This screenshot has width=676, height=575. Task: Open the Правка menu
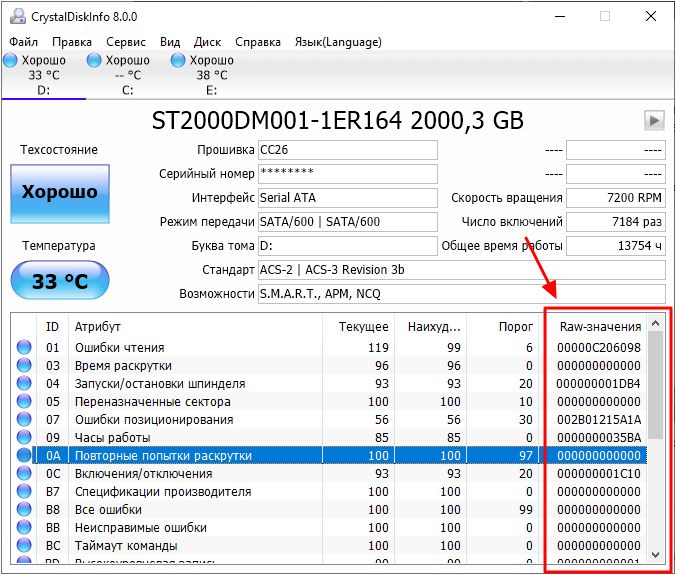[x=72, y=42]
